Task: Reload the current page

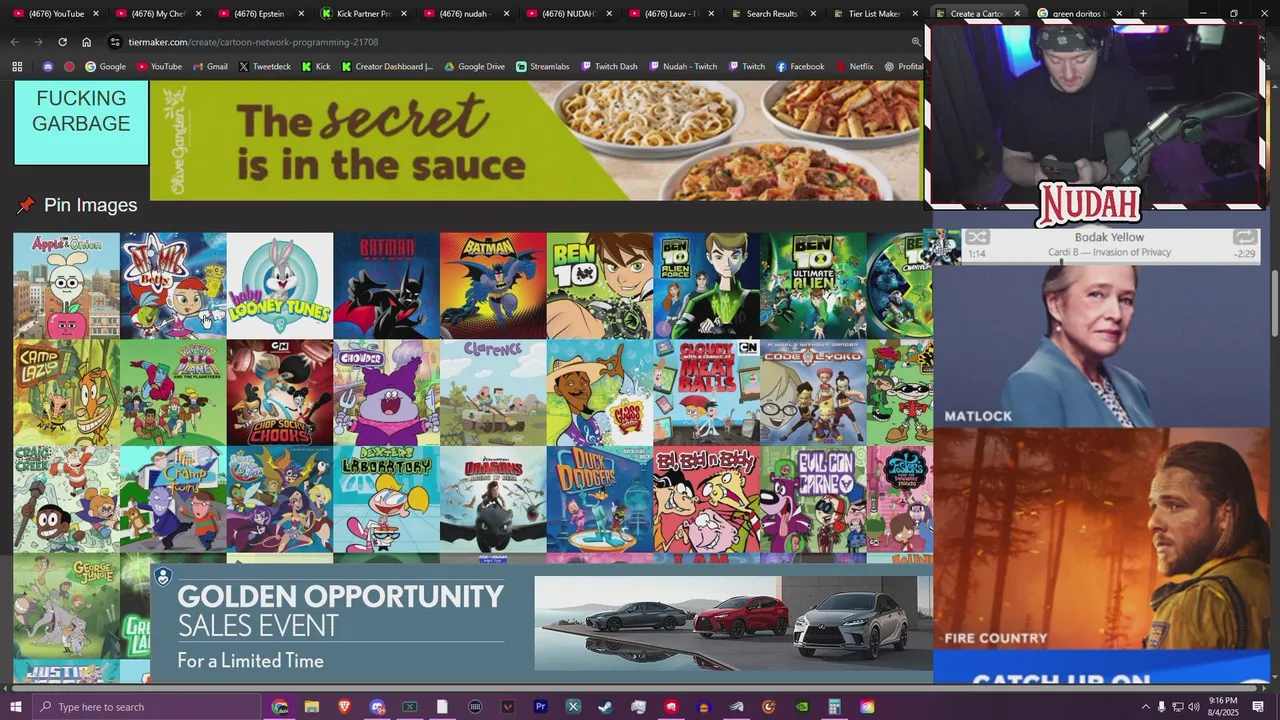Action: (62, 42)
